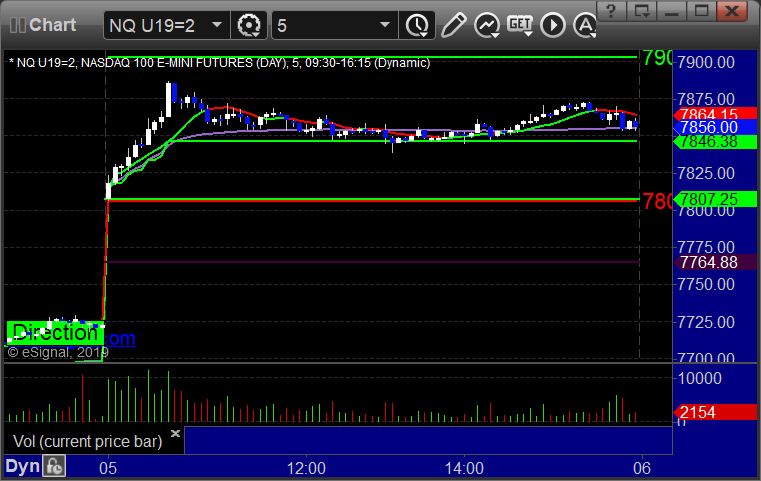Click the 7764.88 purple price marker
Image resolution: width=761 pixels, height=481 pixels.
pyautogui.click(x=715, y=263)
